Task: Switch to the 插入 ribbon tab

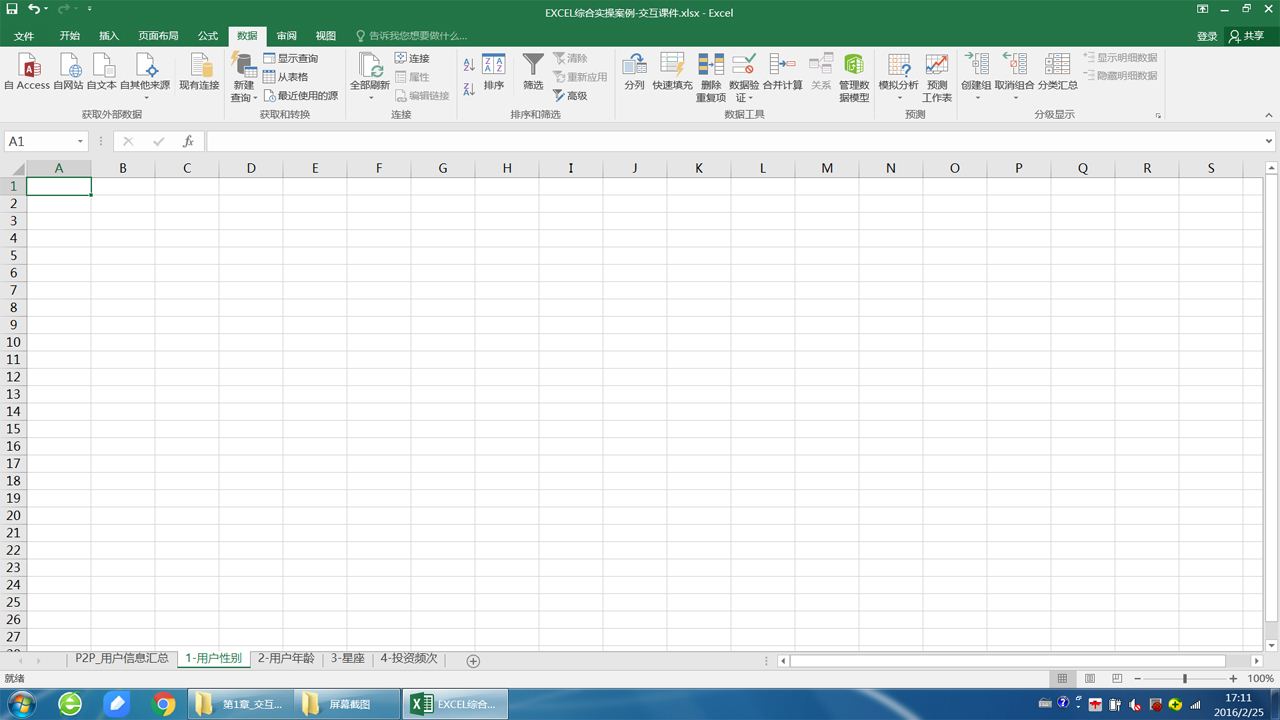Action: coord(109,36)
